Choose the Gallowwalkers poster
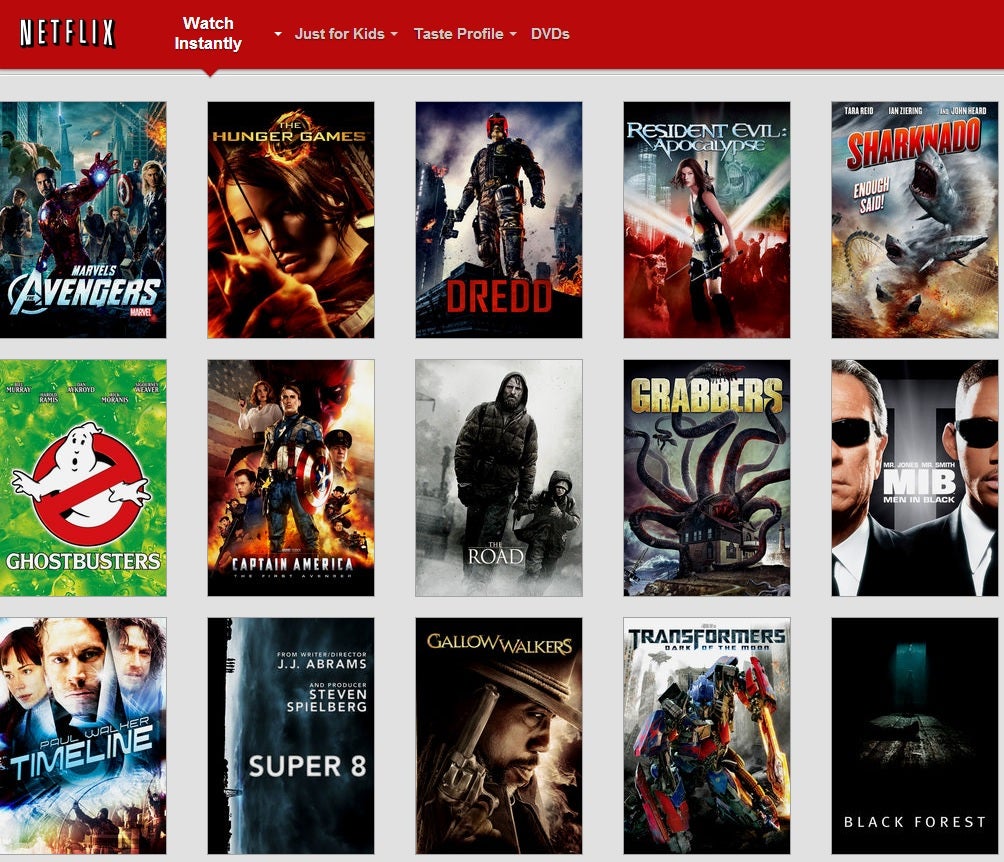This screenshot has height=862, width=1004. pyautogui.click(x=499, y=736)
